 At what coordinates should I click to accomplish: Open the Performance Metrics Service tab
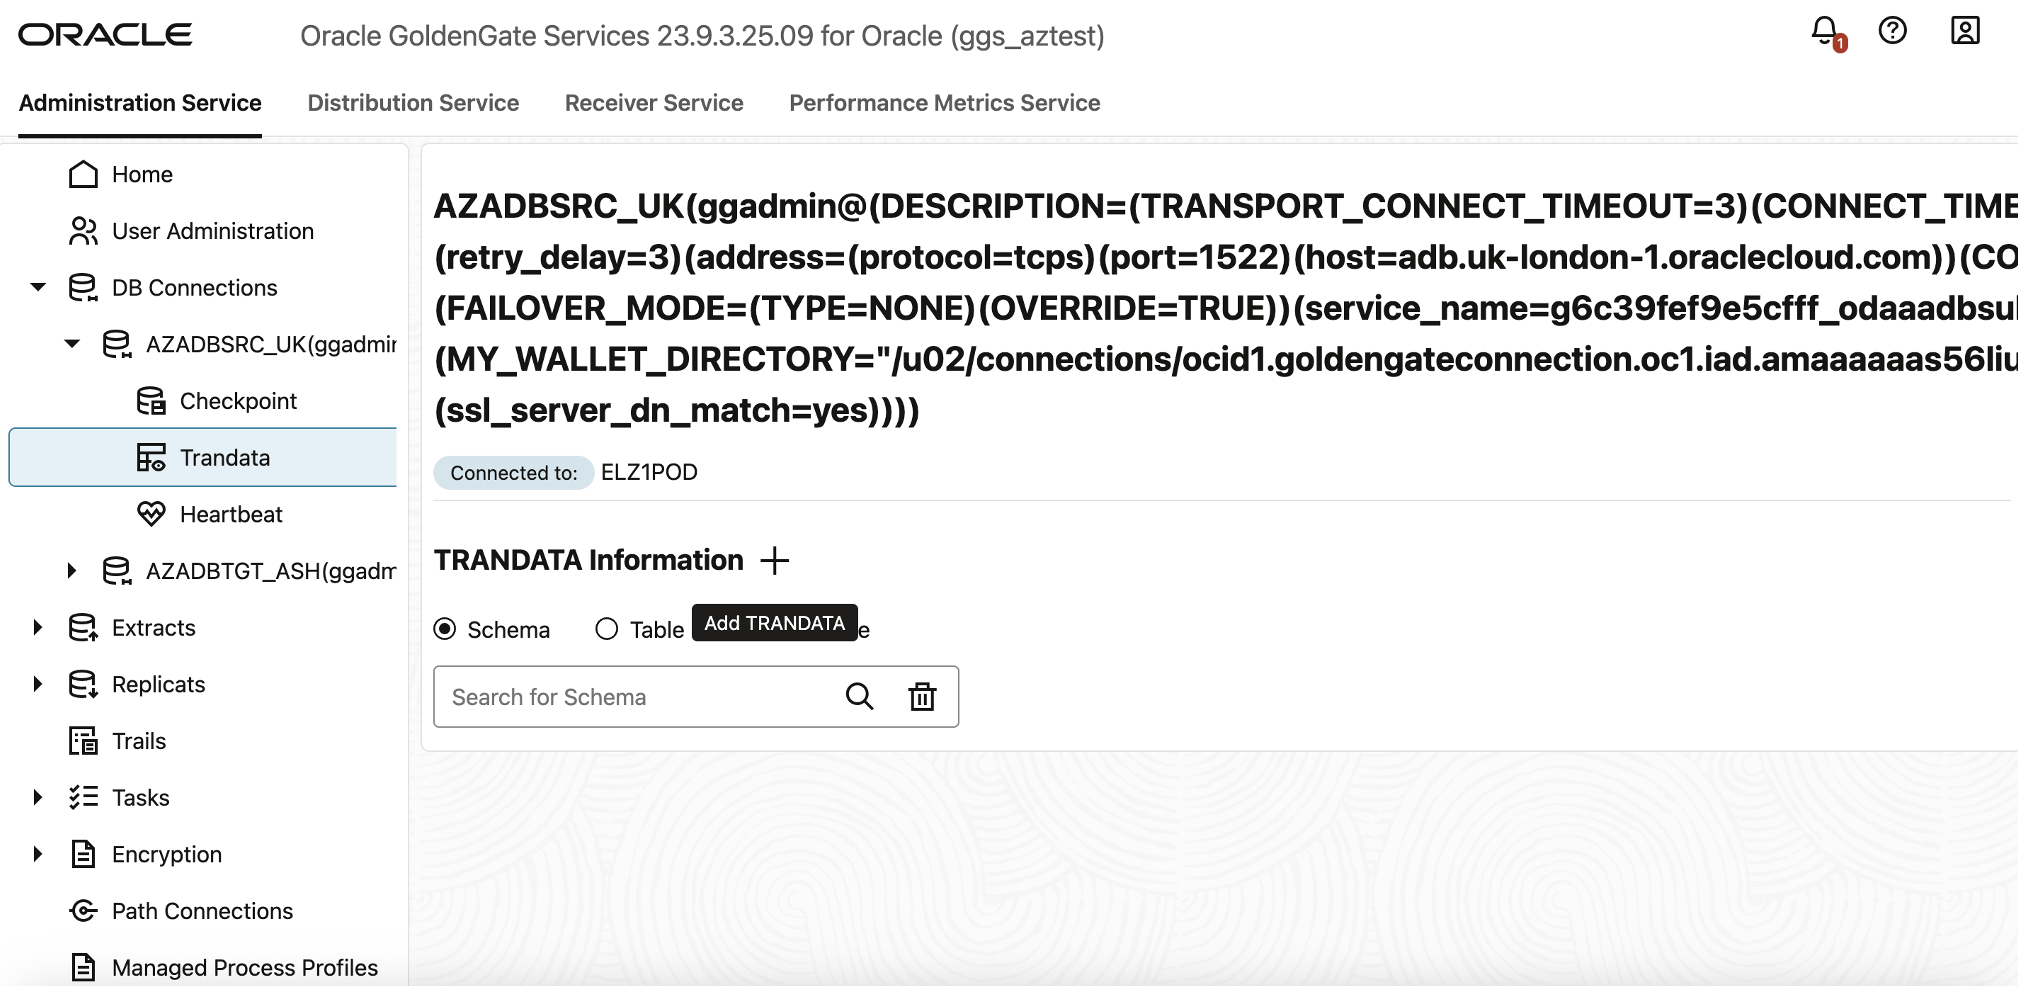click(x=944, y=103)
